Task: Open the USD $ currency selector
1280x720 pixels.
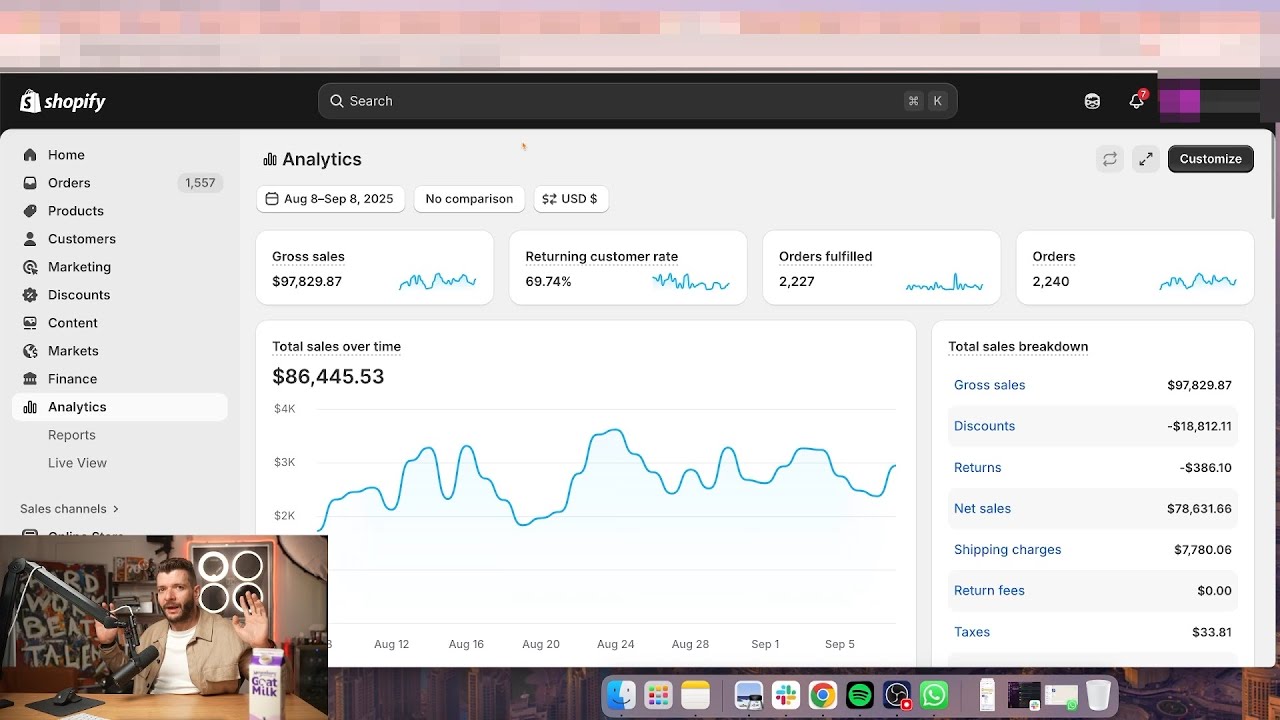Action: 571,199
